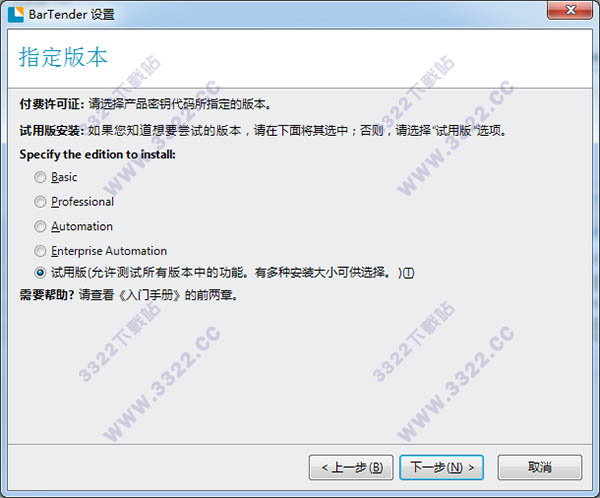This screenshot has height=498, width=600.
Task: Click the bold 付费许可证 label
Action: point(52,104)
